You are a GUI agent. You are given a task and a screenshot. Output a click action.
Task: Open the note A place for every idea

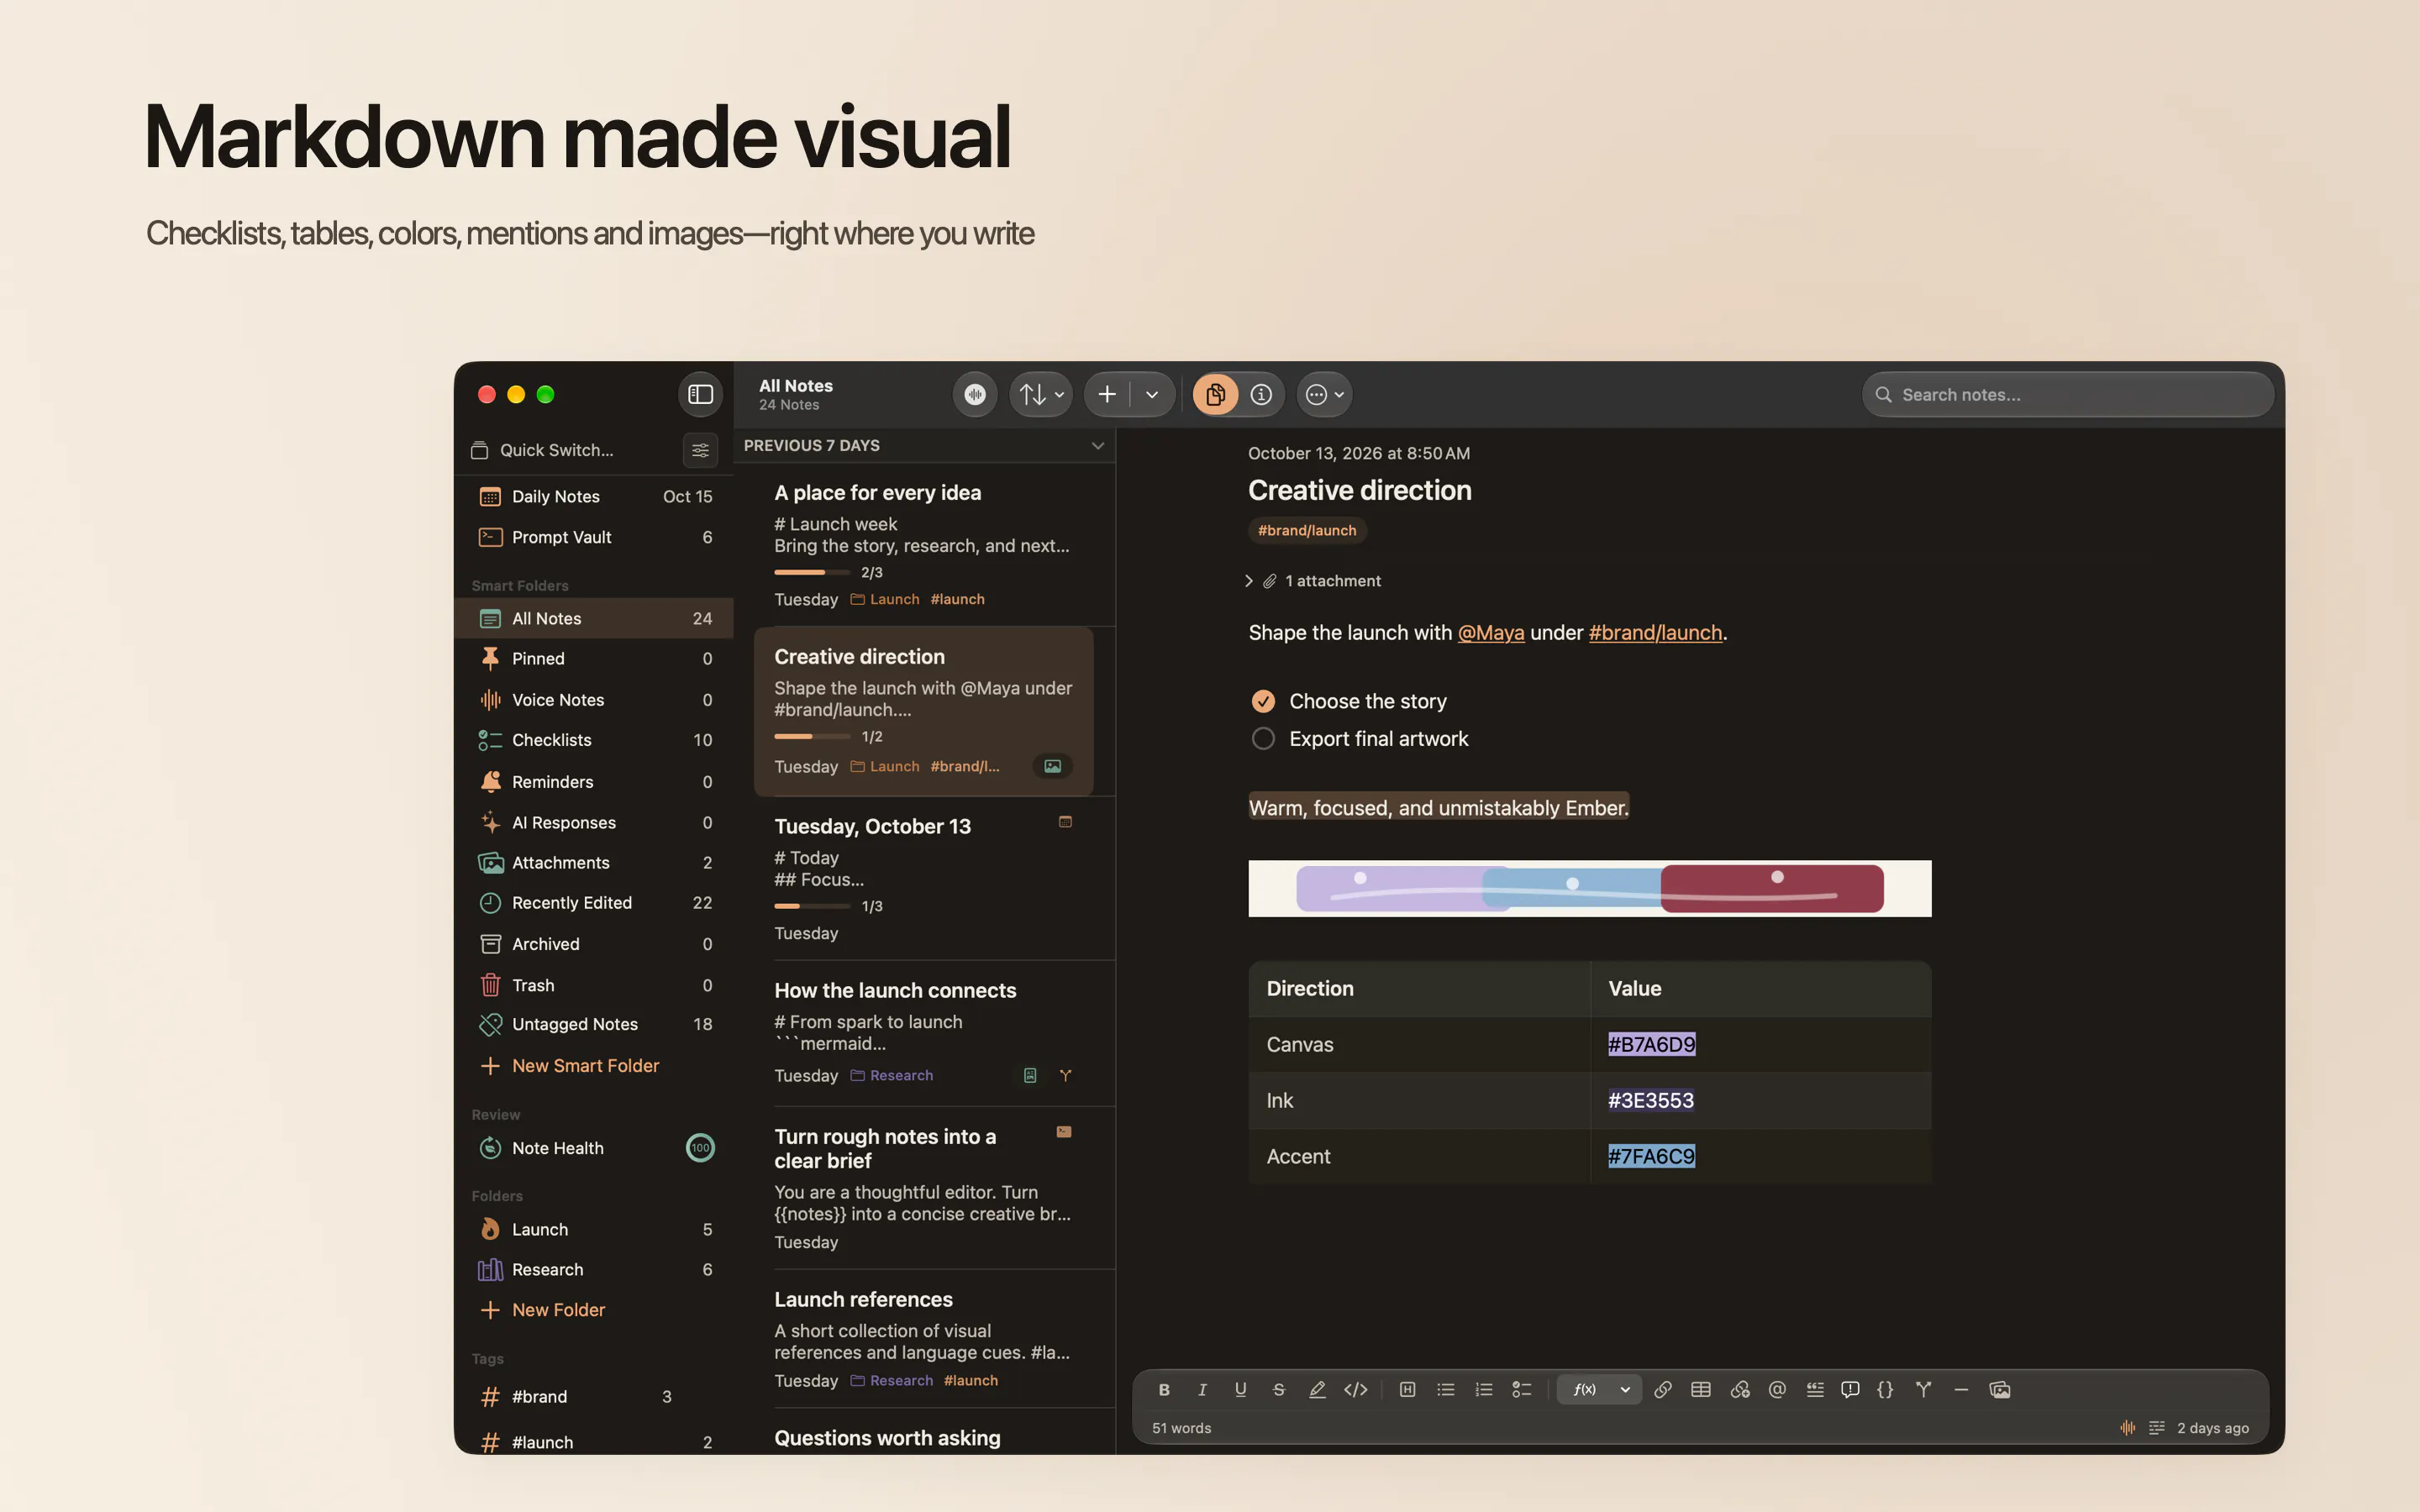point(924,545)
